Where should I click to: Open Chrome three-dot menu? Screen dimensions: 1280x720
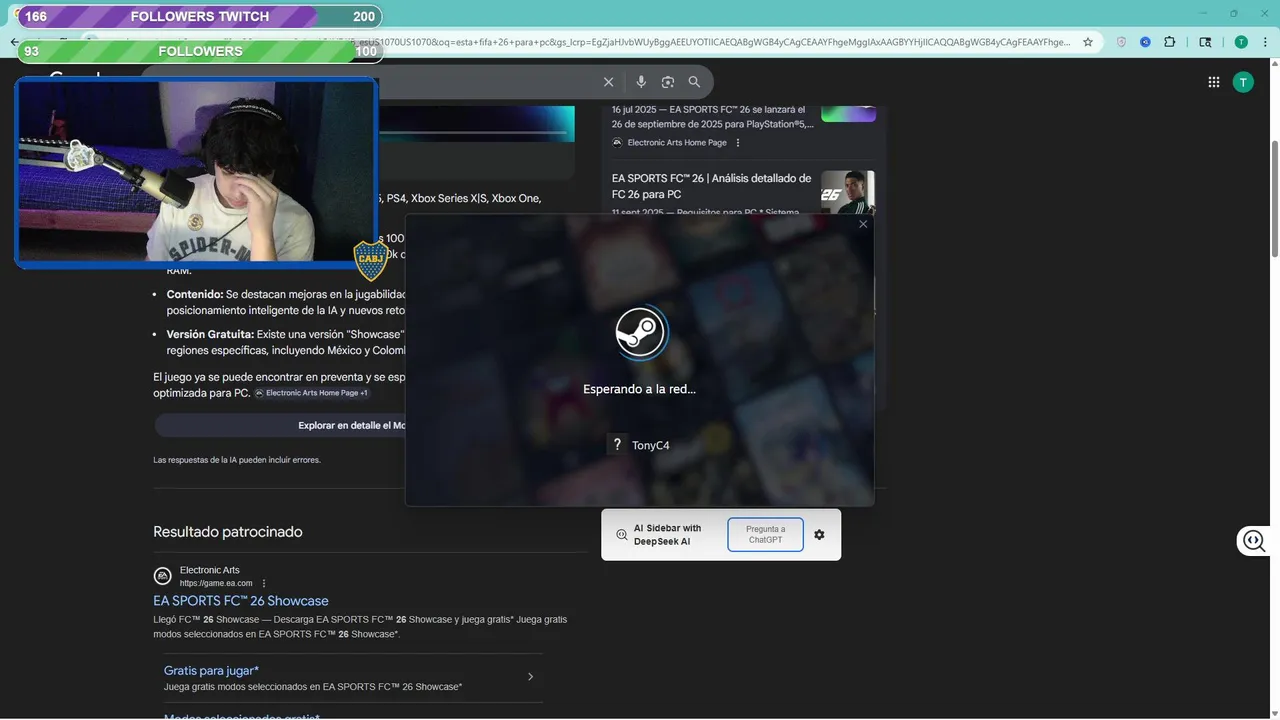point(1265,42)
